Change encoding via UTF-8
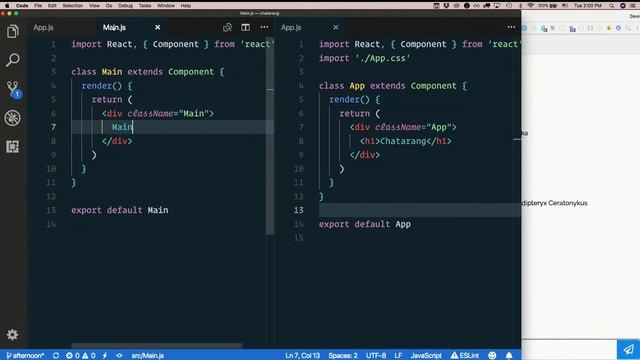Image resolution: width=640 pixels, height=360 pixels. pyautogui.click(x=376, y=356)
